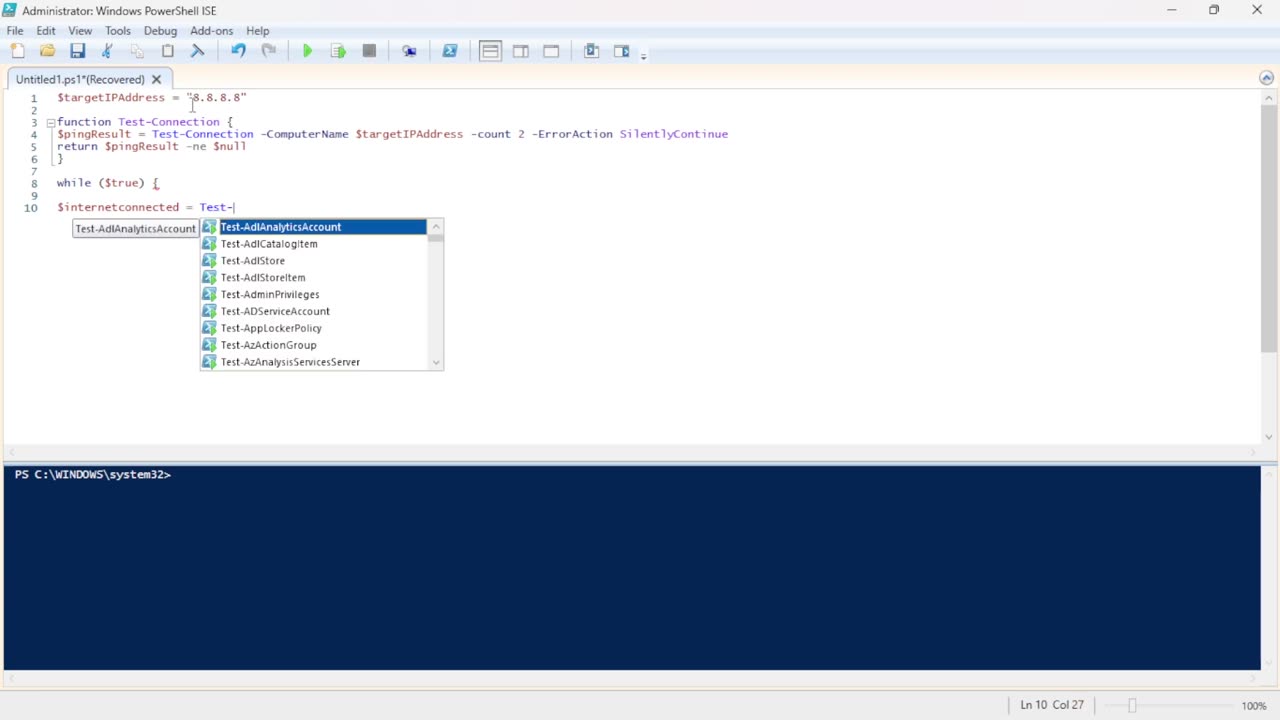Image resolution: width=1280 pixels, height=720 pixels.
Task: Pick Test-AdminPrivileges from the suggestions
Action: (314, 295)
